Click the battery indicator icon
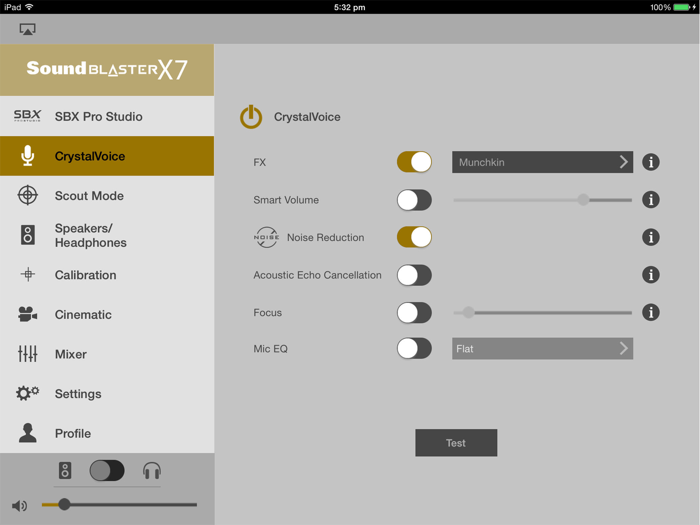Screen dimensions: 700x525 pyautogui.click(x=684, y=7)
